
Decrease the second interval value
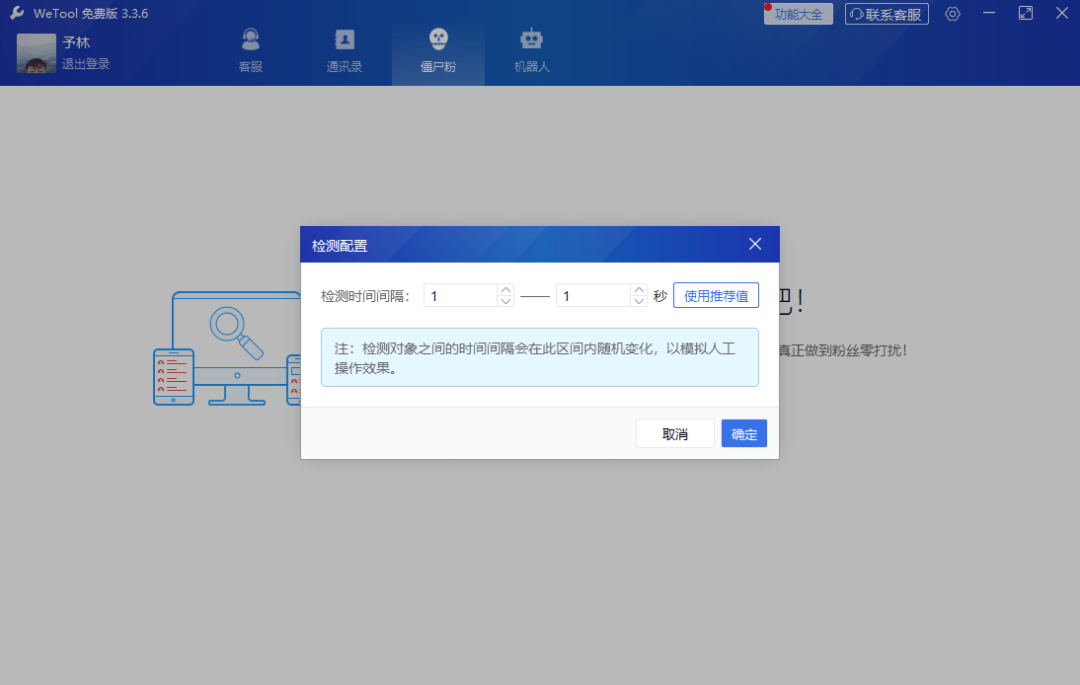[639, 302]
